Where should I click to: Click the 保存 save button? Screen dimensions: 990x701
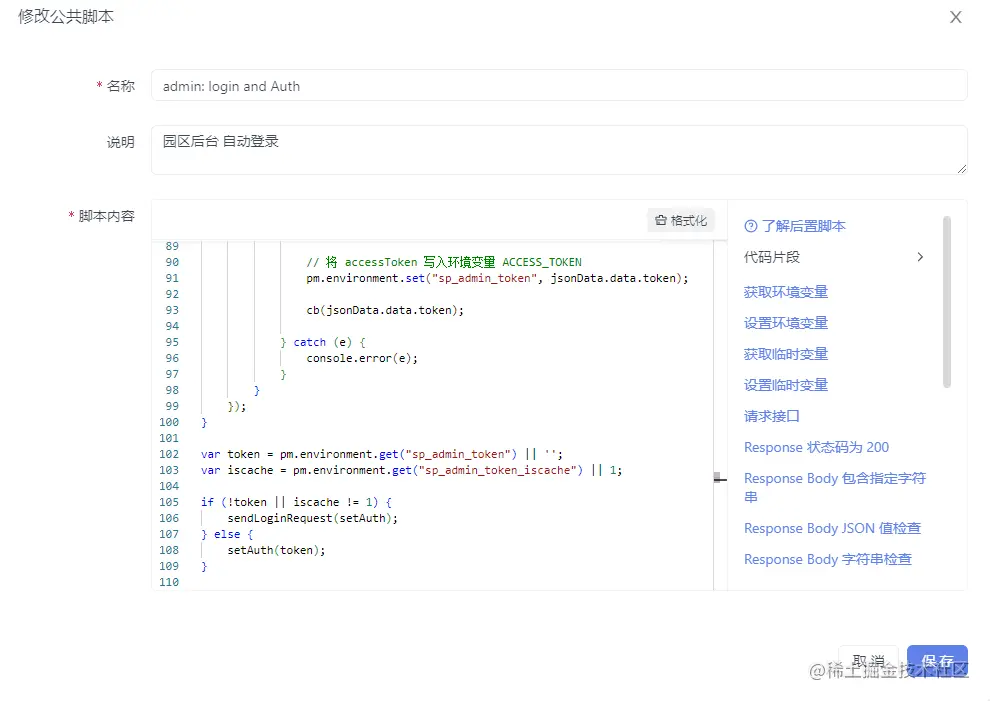[x=937, y=661]
